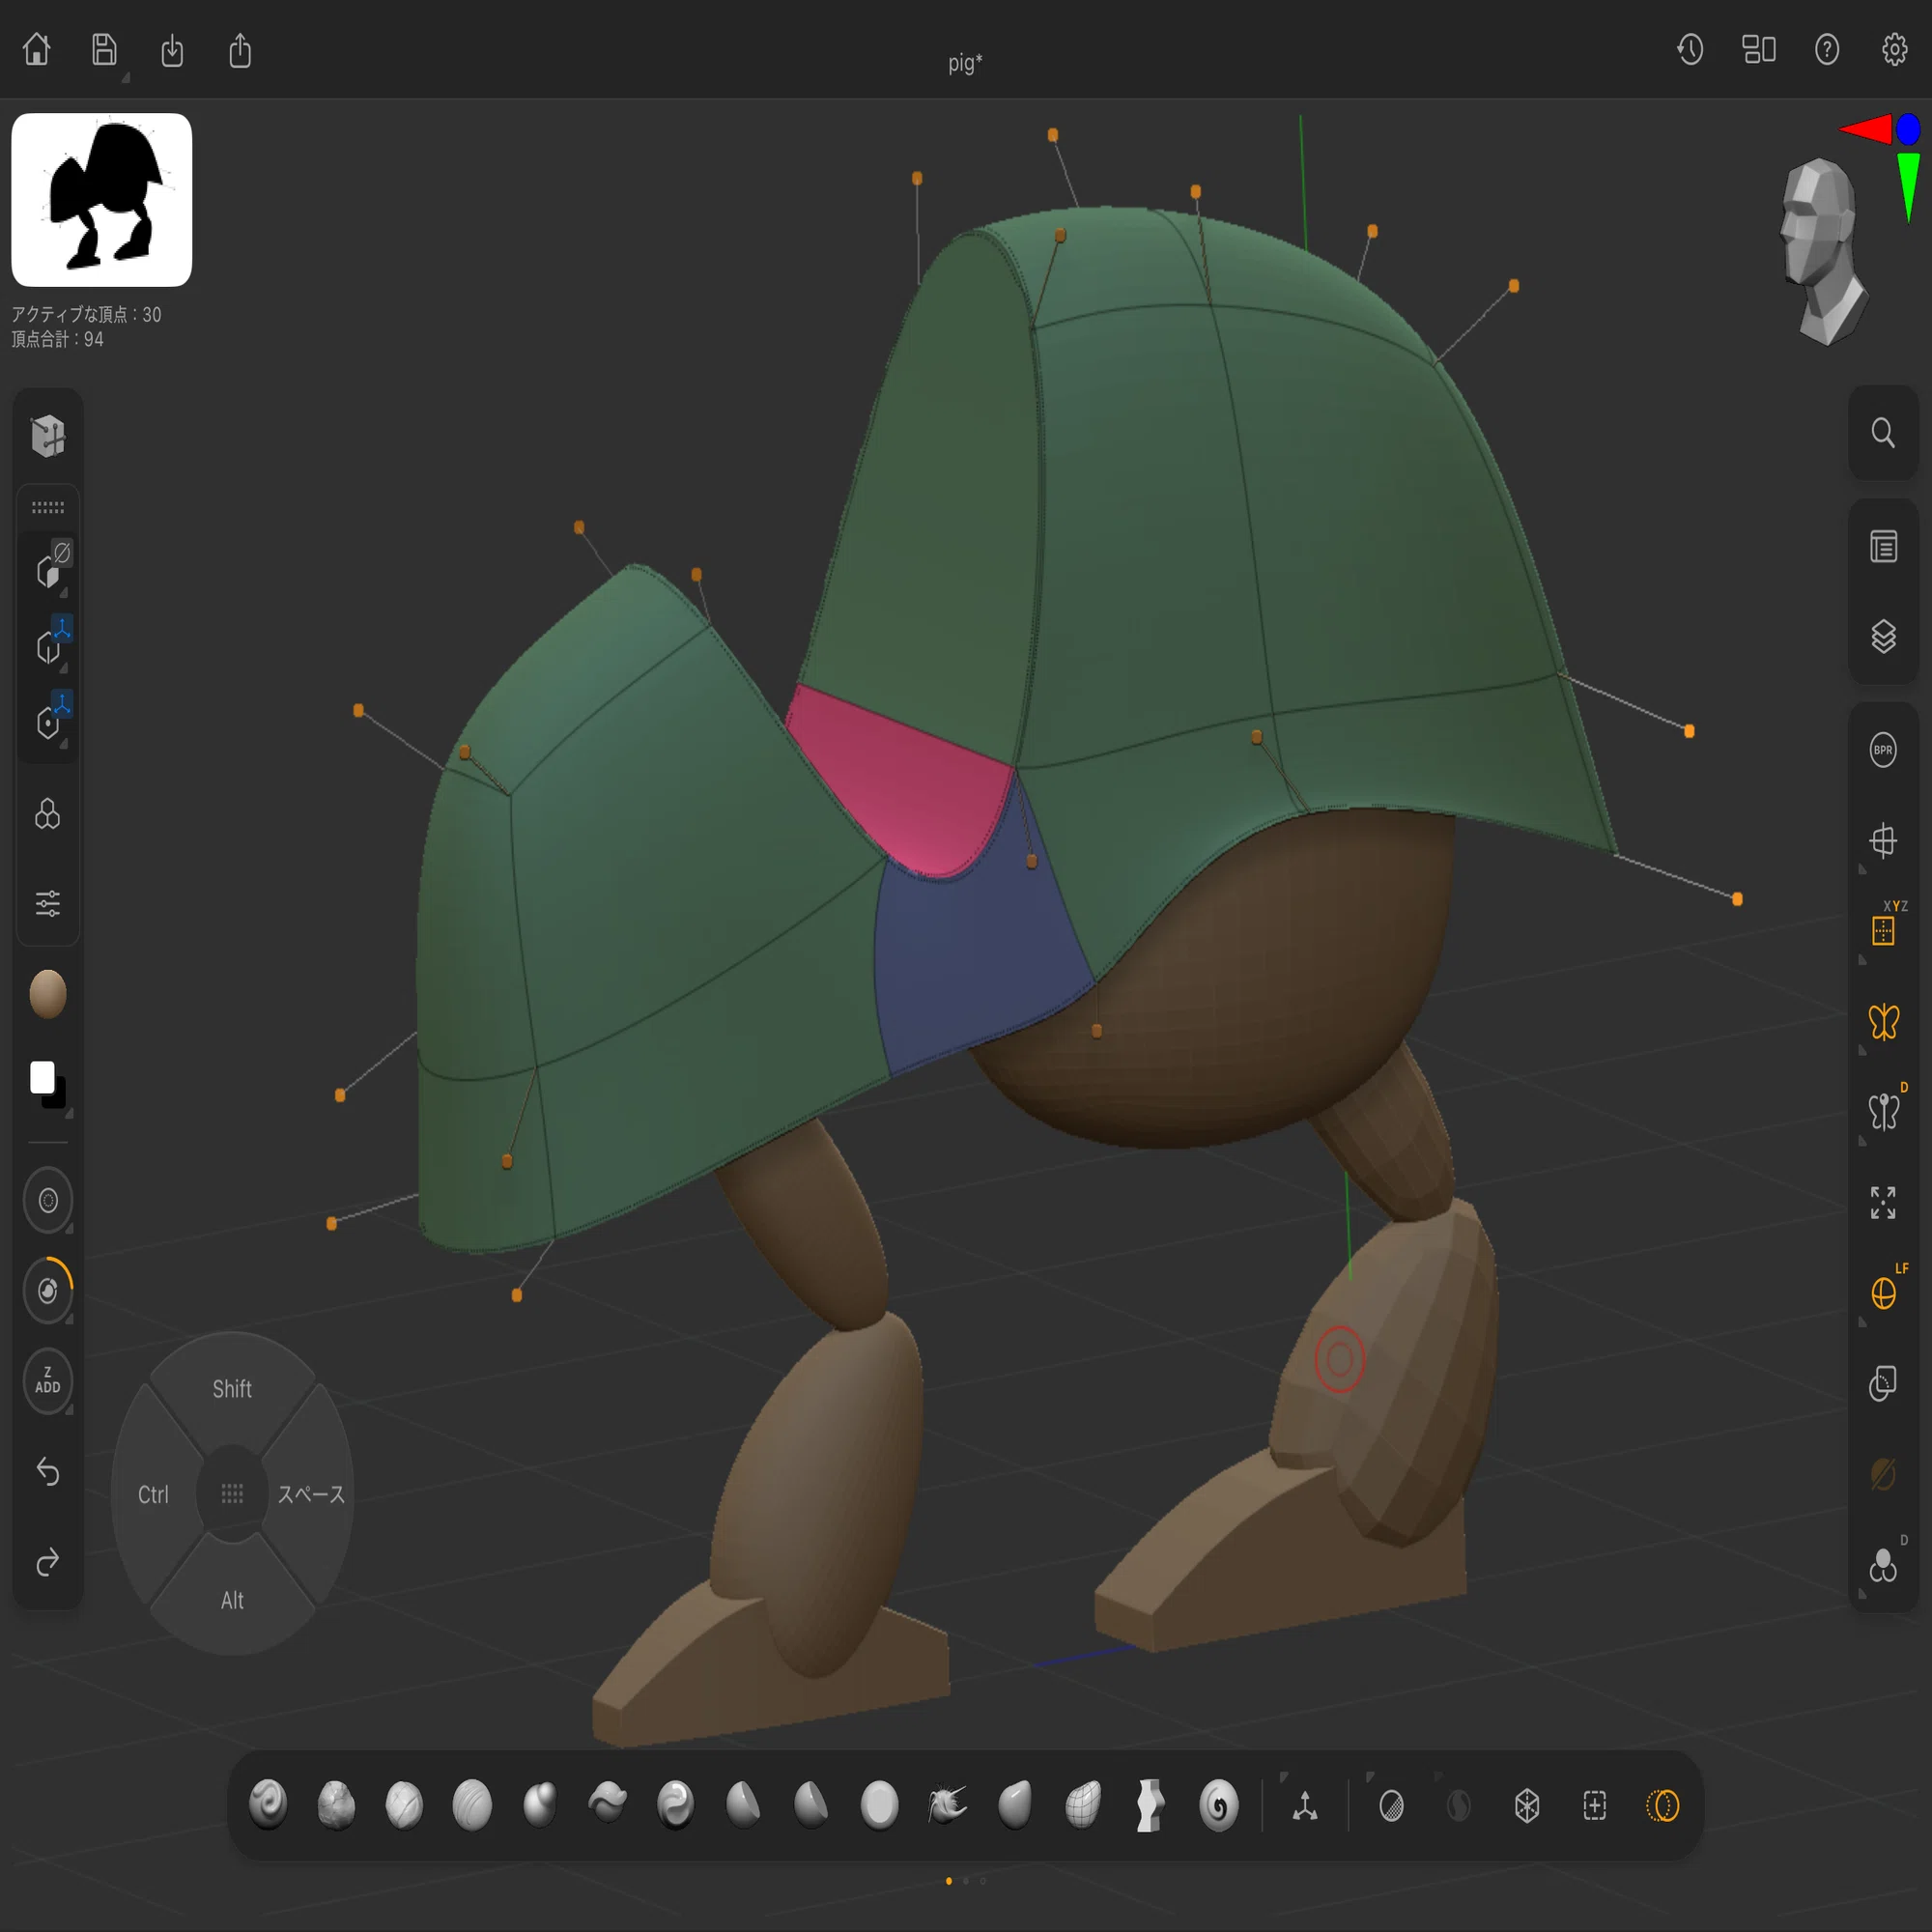Click the Alt modifier button

232,1600
